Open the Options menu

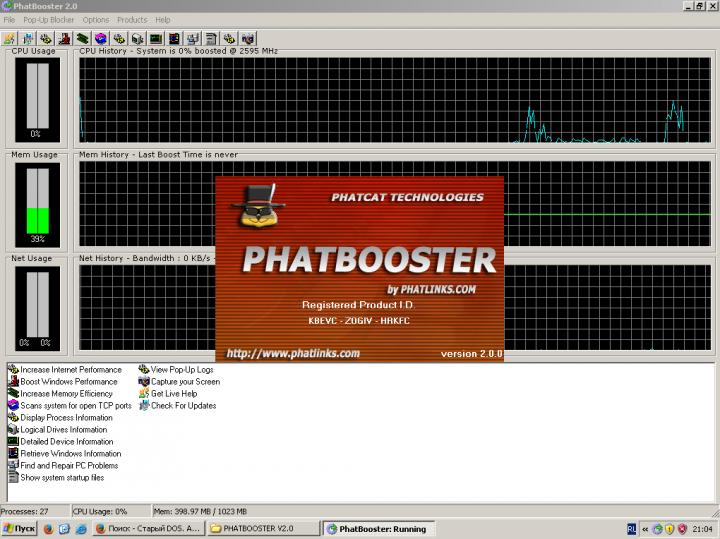tap(96, 20)
